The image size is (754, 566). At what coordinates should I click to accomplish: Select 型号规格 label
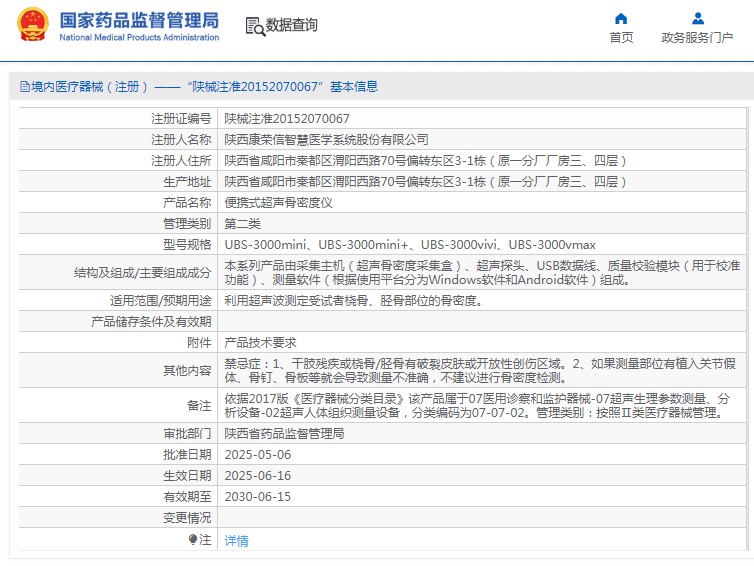pyautogui.click(x=187, y=245)
